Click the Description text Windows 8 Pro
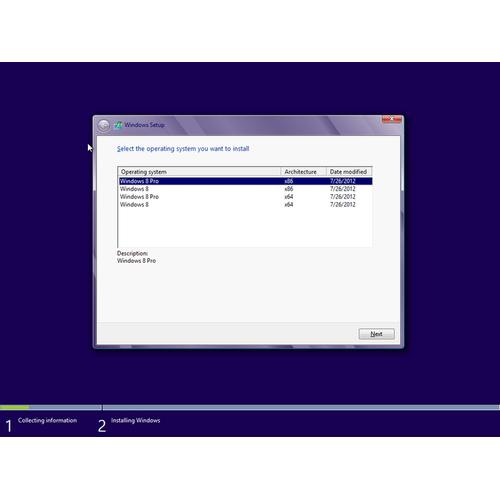The image size is (500, 500). (136, 261)
